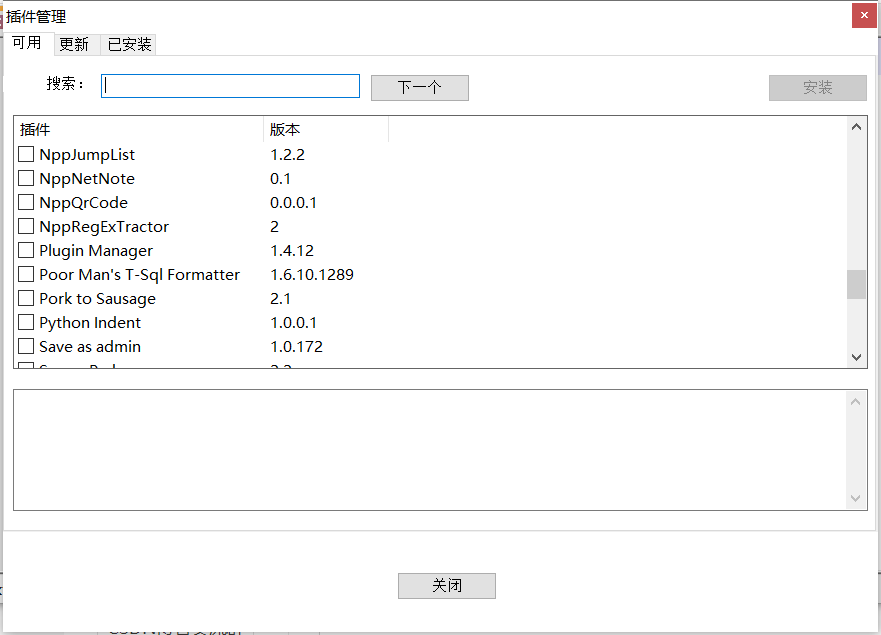Click description box scrollbar down arrow
881x635 pixels.
[x=856, y=498]
